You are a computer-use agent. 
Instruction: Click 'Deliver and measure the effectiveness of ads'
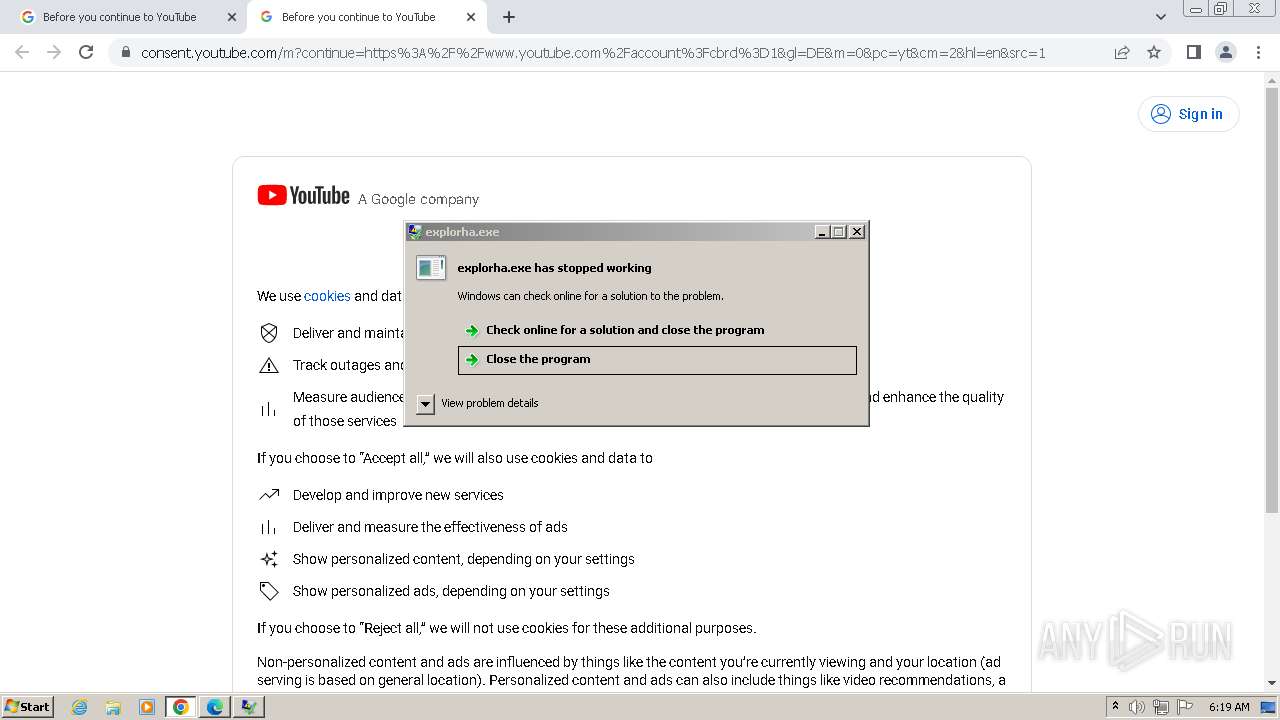tap(430, 527)
